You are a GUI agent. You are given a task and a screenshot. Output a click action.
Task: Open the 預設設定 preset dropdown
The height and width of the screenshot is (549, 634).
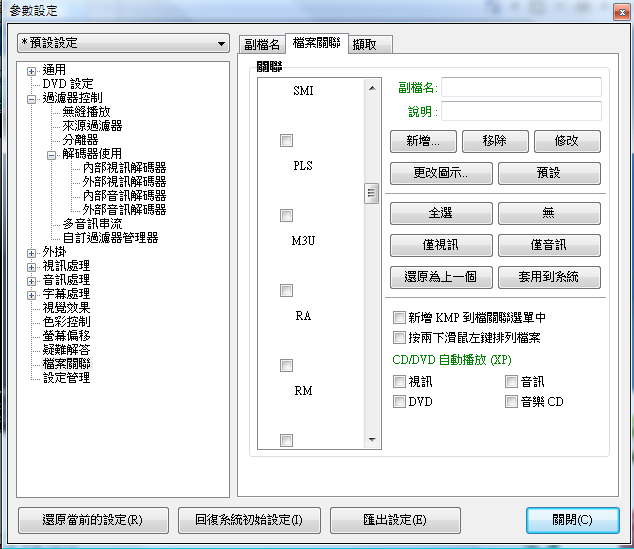point(123,44)
